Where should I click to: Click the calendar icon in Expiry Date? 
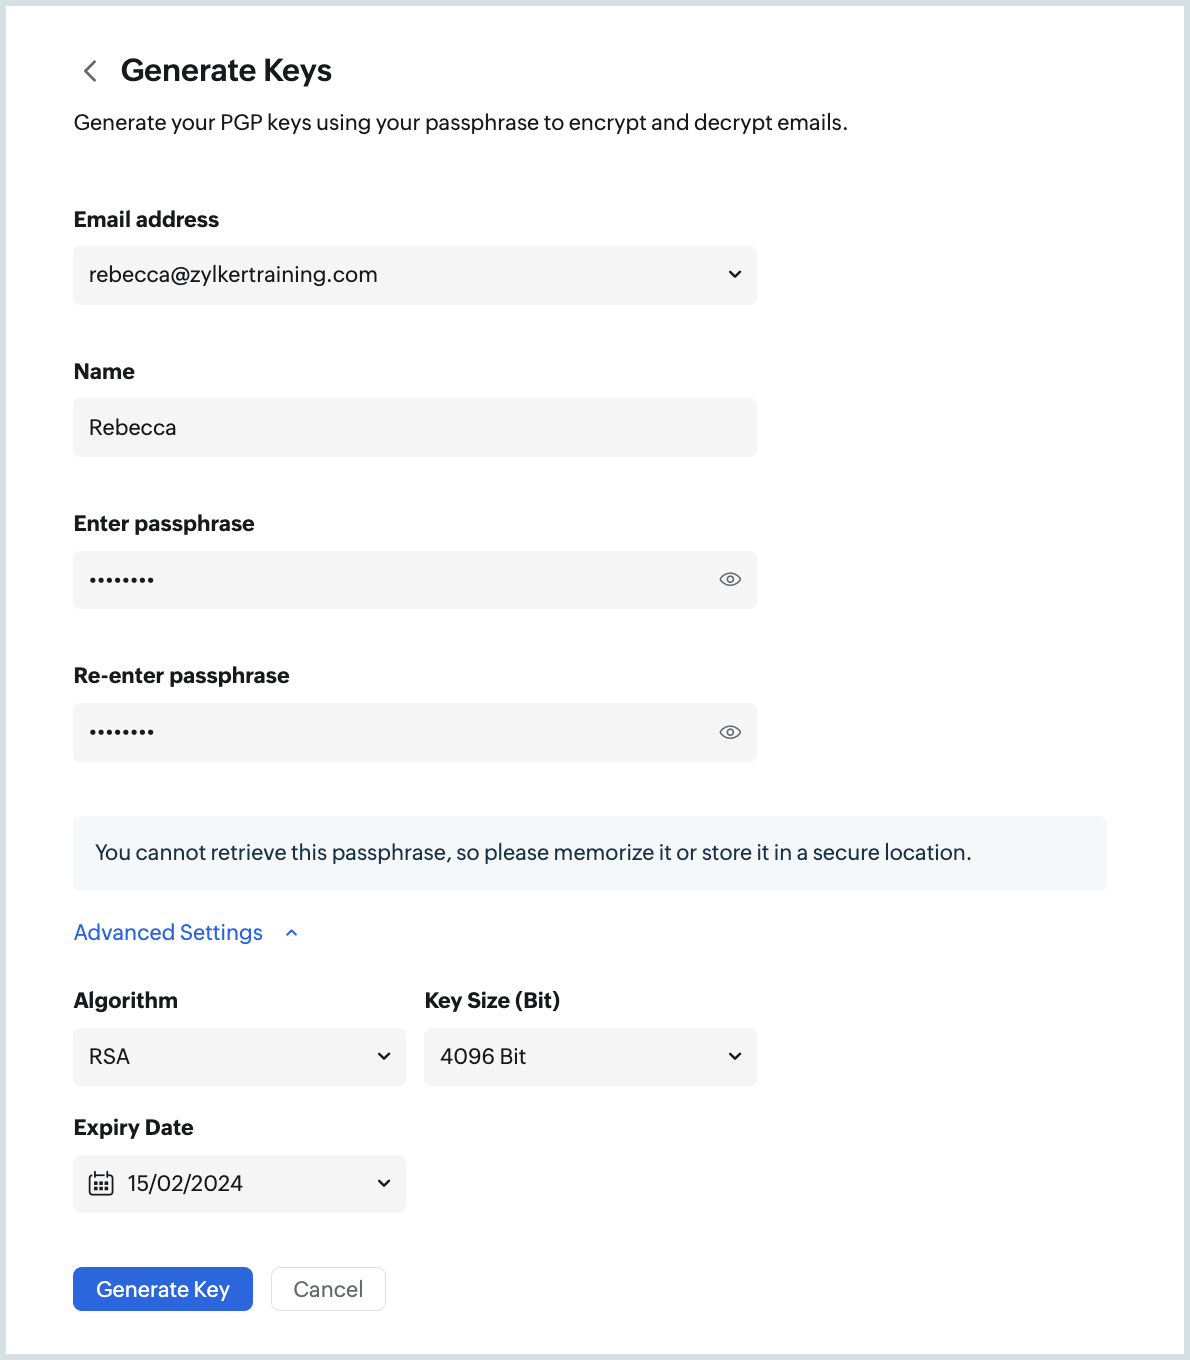tap(101, 1184)
